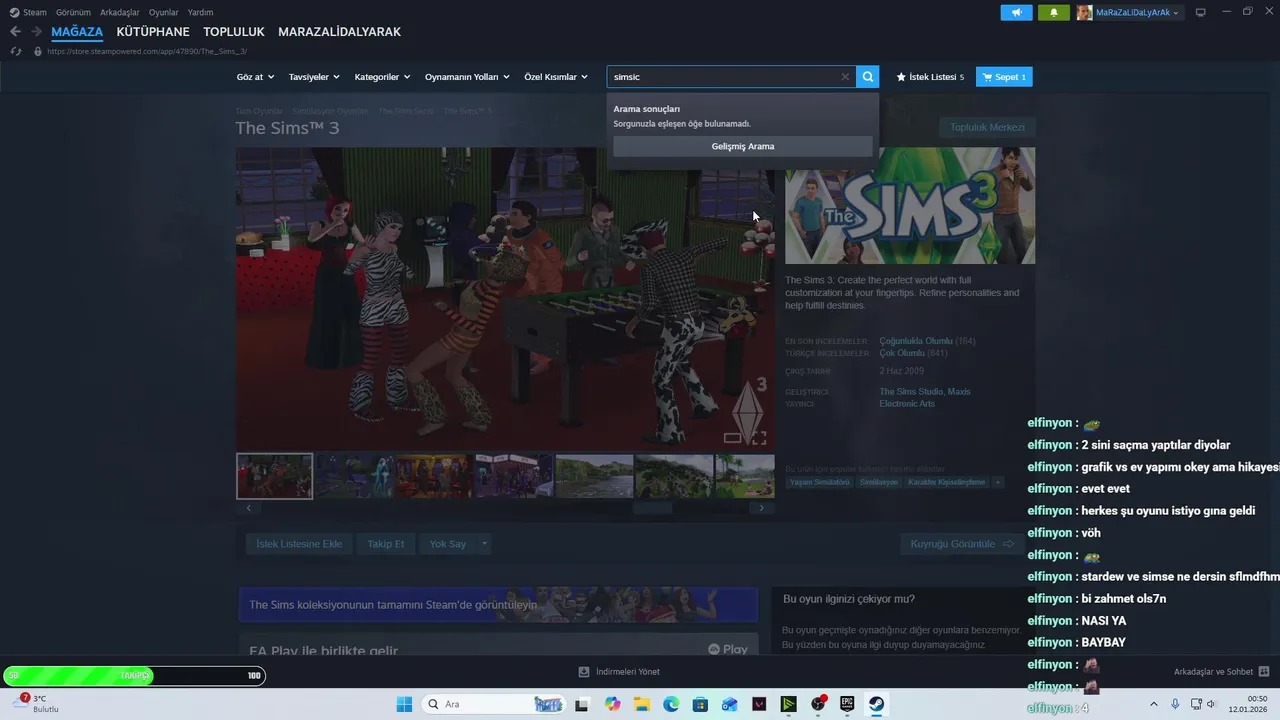Image resolution: width=1280 pixels, height=720 pixels.
Task: Toggle fullscreen on the screenshot viewer
Action: (759, 438)
